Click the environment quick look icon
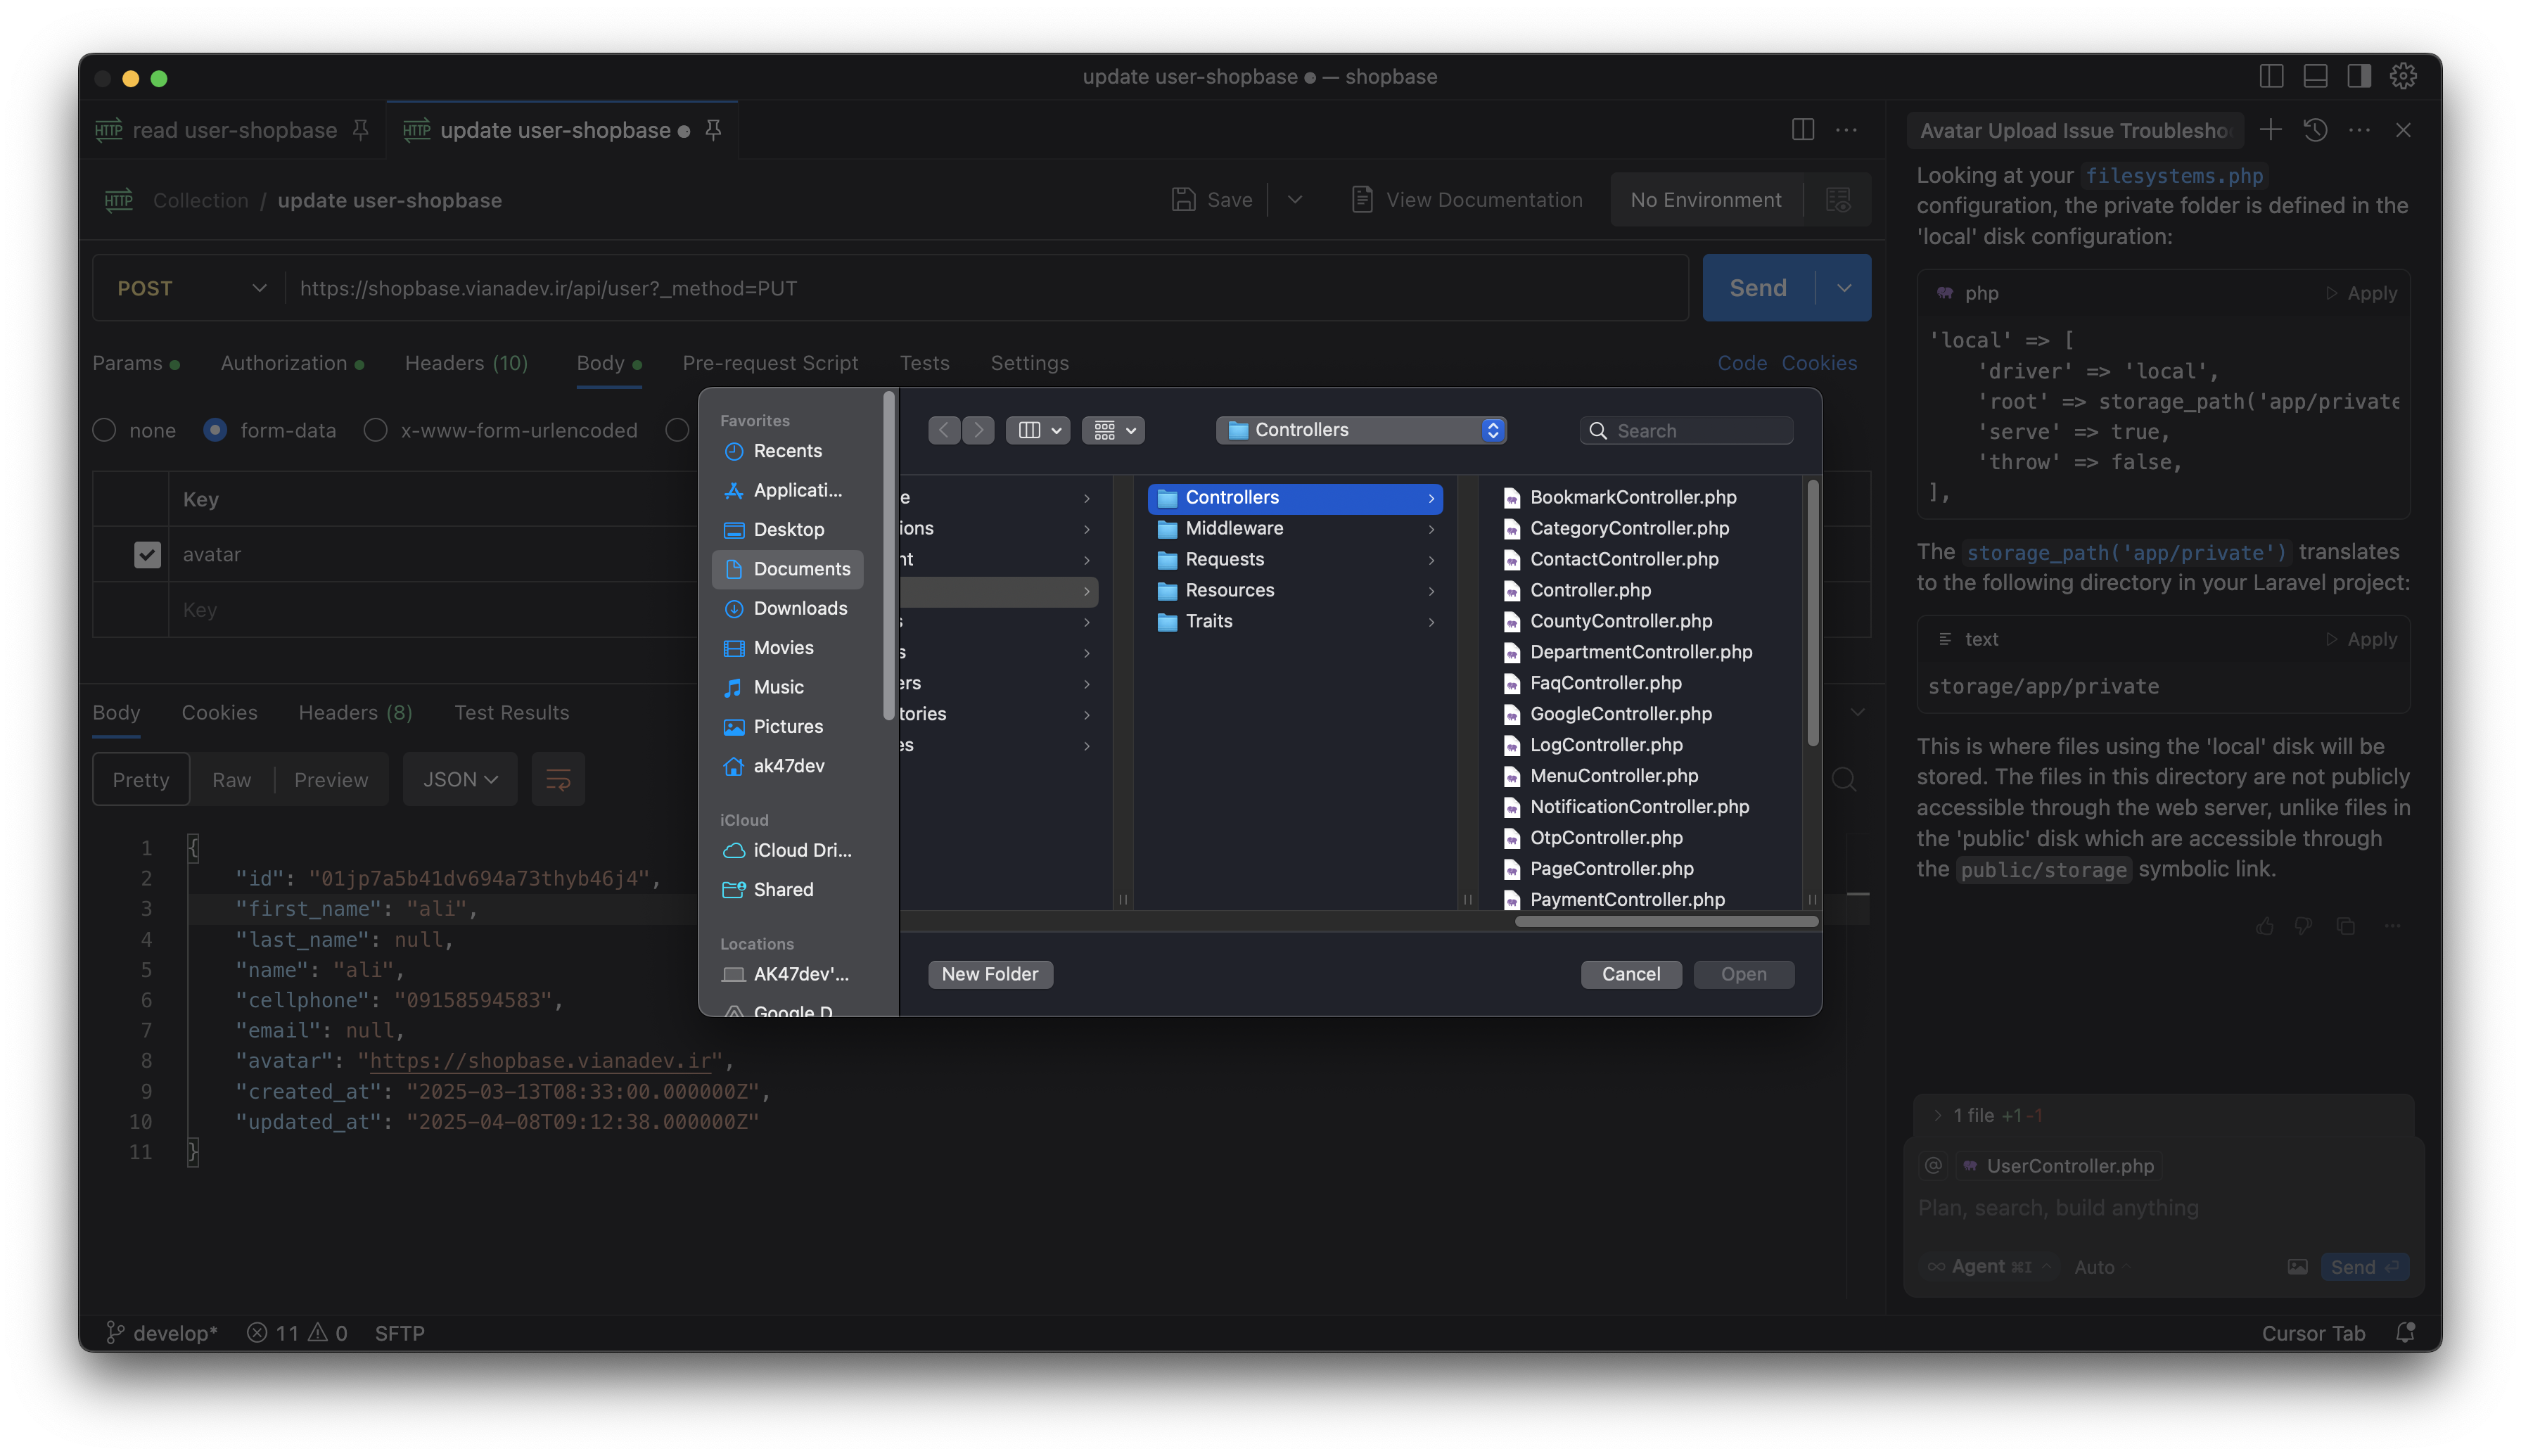This screenshot has height=1456, width=2521. [x=1838, y=199]
